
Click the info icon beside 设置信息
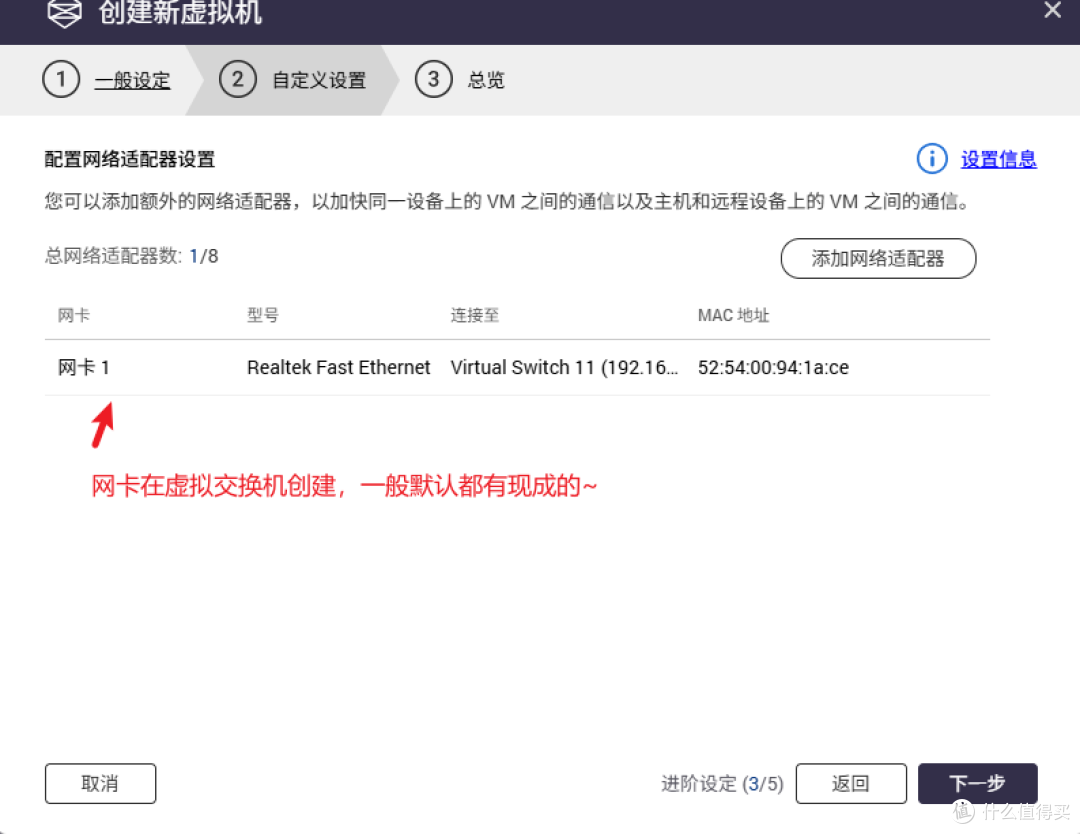coord(931,159)
